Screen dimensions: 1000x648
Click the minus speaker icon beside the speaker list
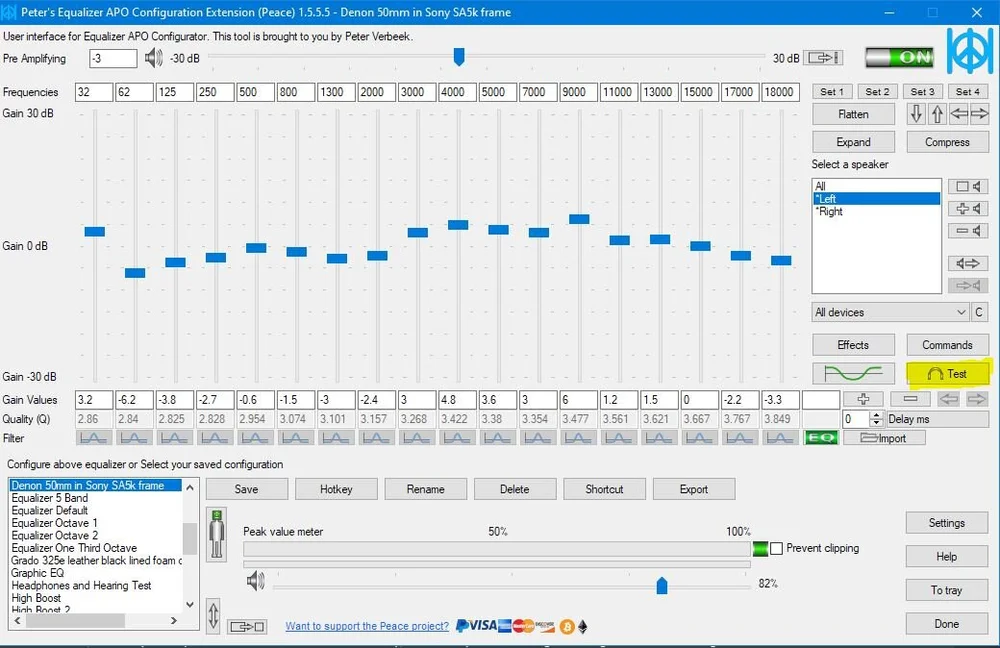pos(967,230)
